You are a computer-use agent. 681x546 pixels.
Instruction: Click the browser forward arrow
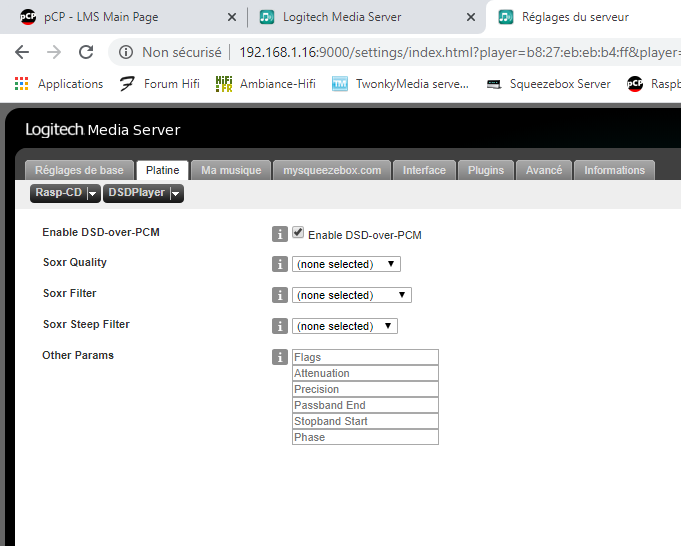(x=54, y=52)
